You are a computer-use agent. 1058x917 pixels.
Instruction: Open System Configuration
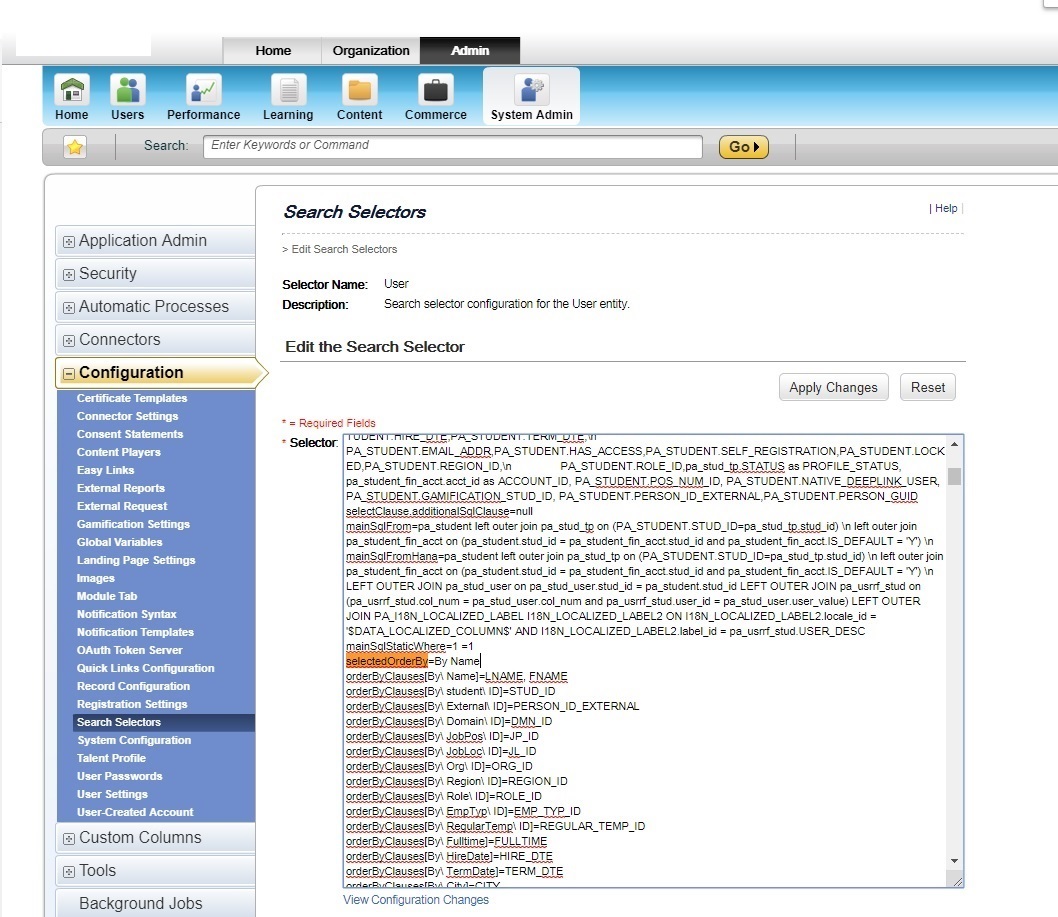(x=134, y=740)
